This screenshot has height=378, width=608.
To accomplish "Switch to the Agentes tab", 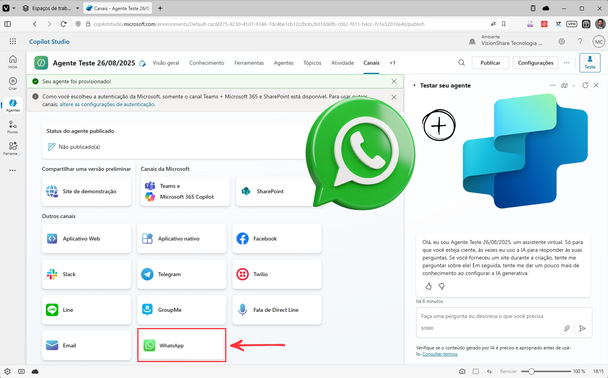I will coord(283,63).
